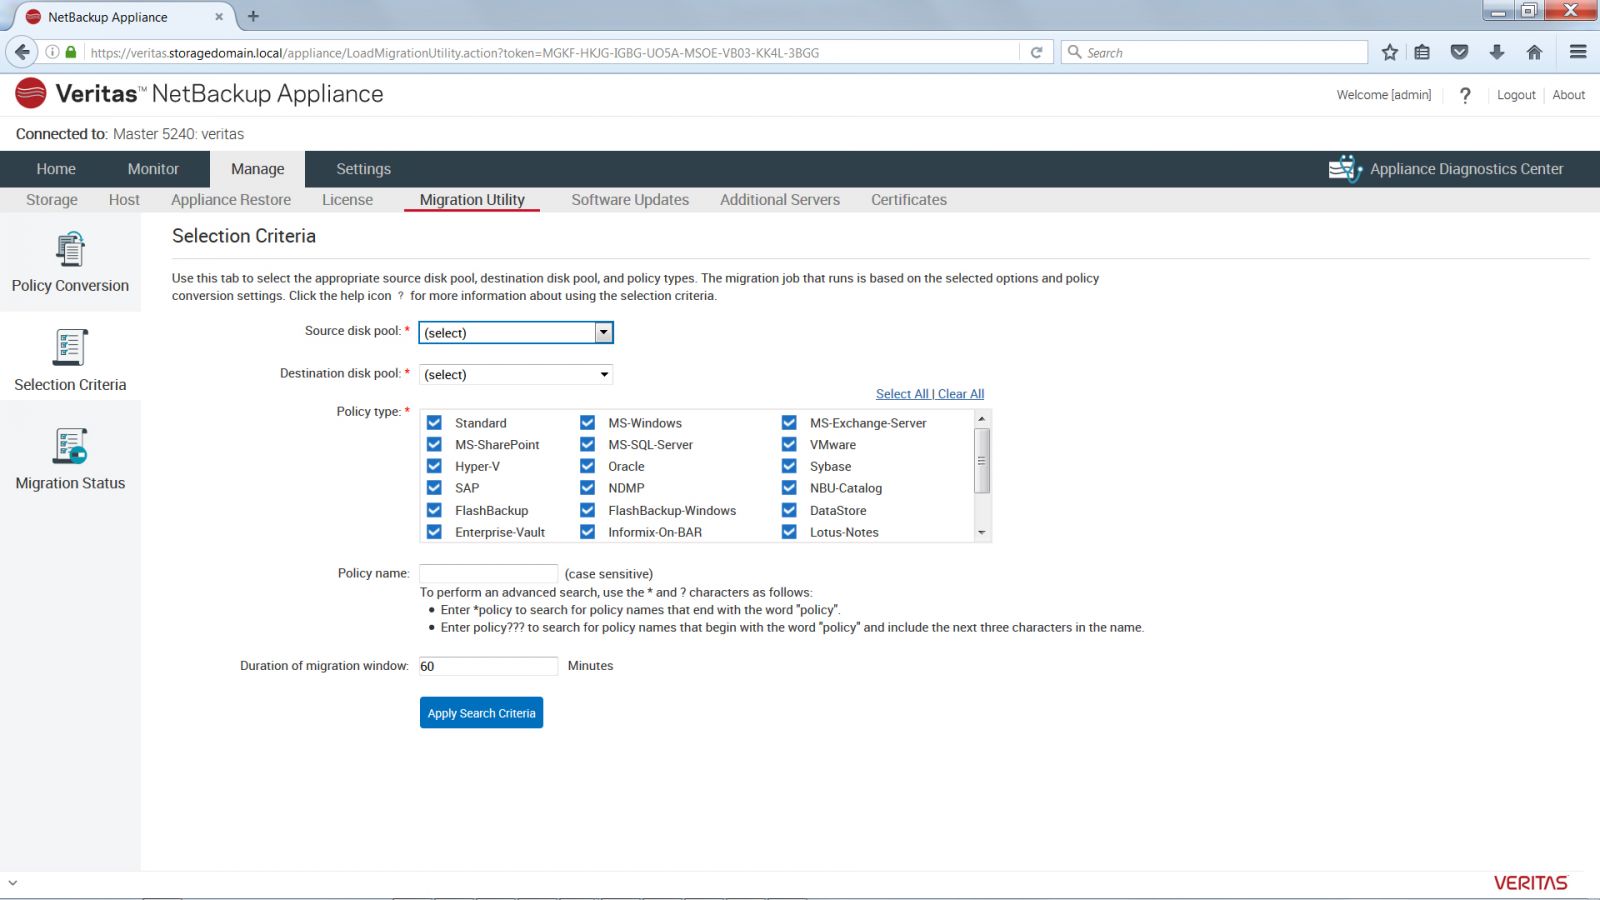
Task: Open License submenu tab
Action: coord(347,200)
